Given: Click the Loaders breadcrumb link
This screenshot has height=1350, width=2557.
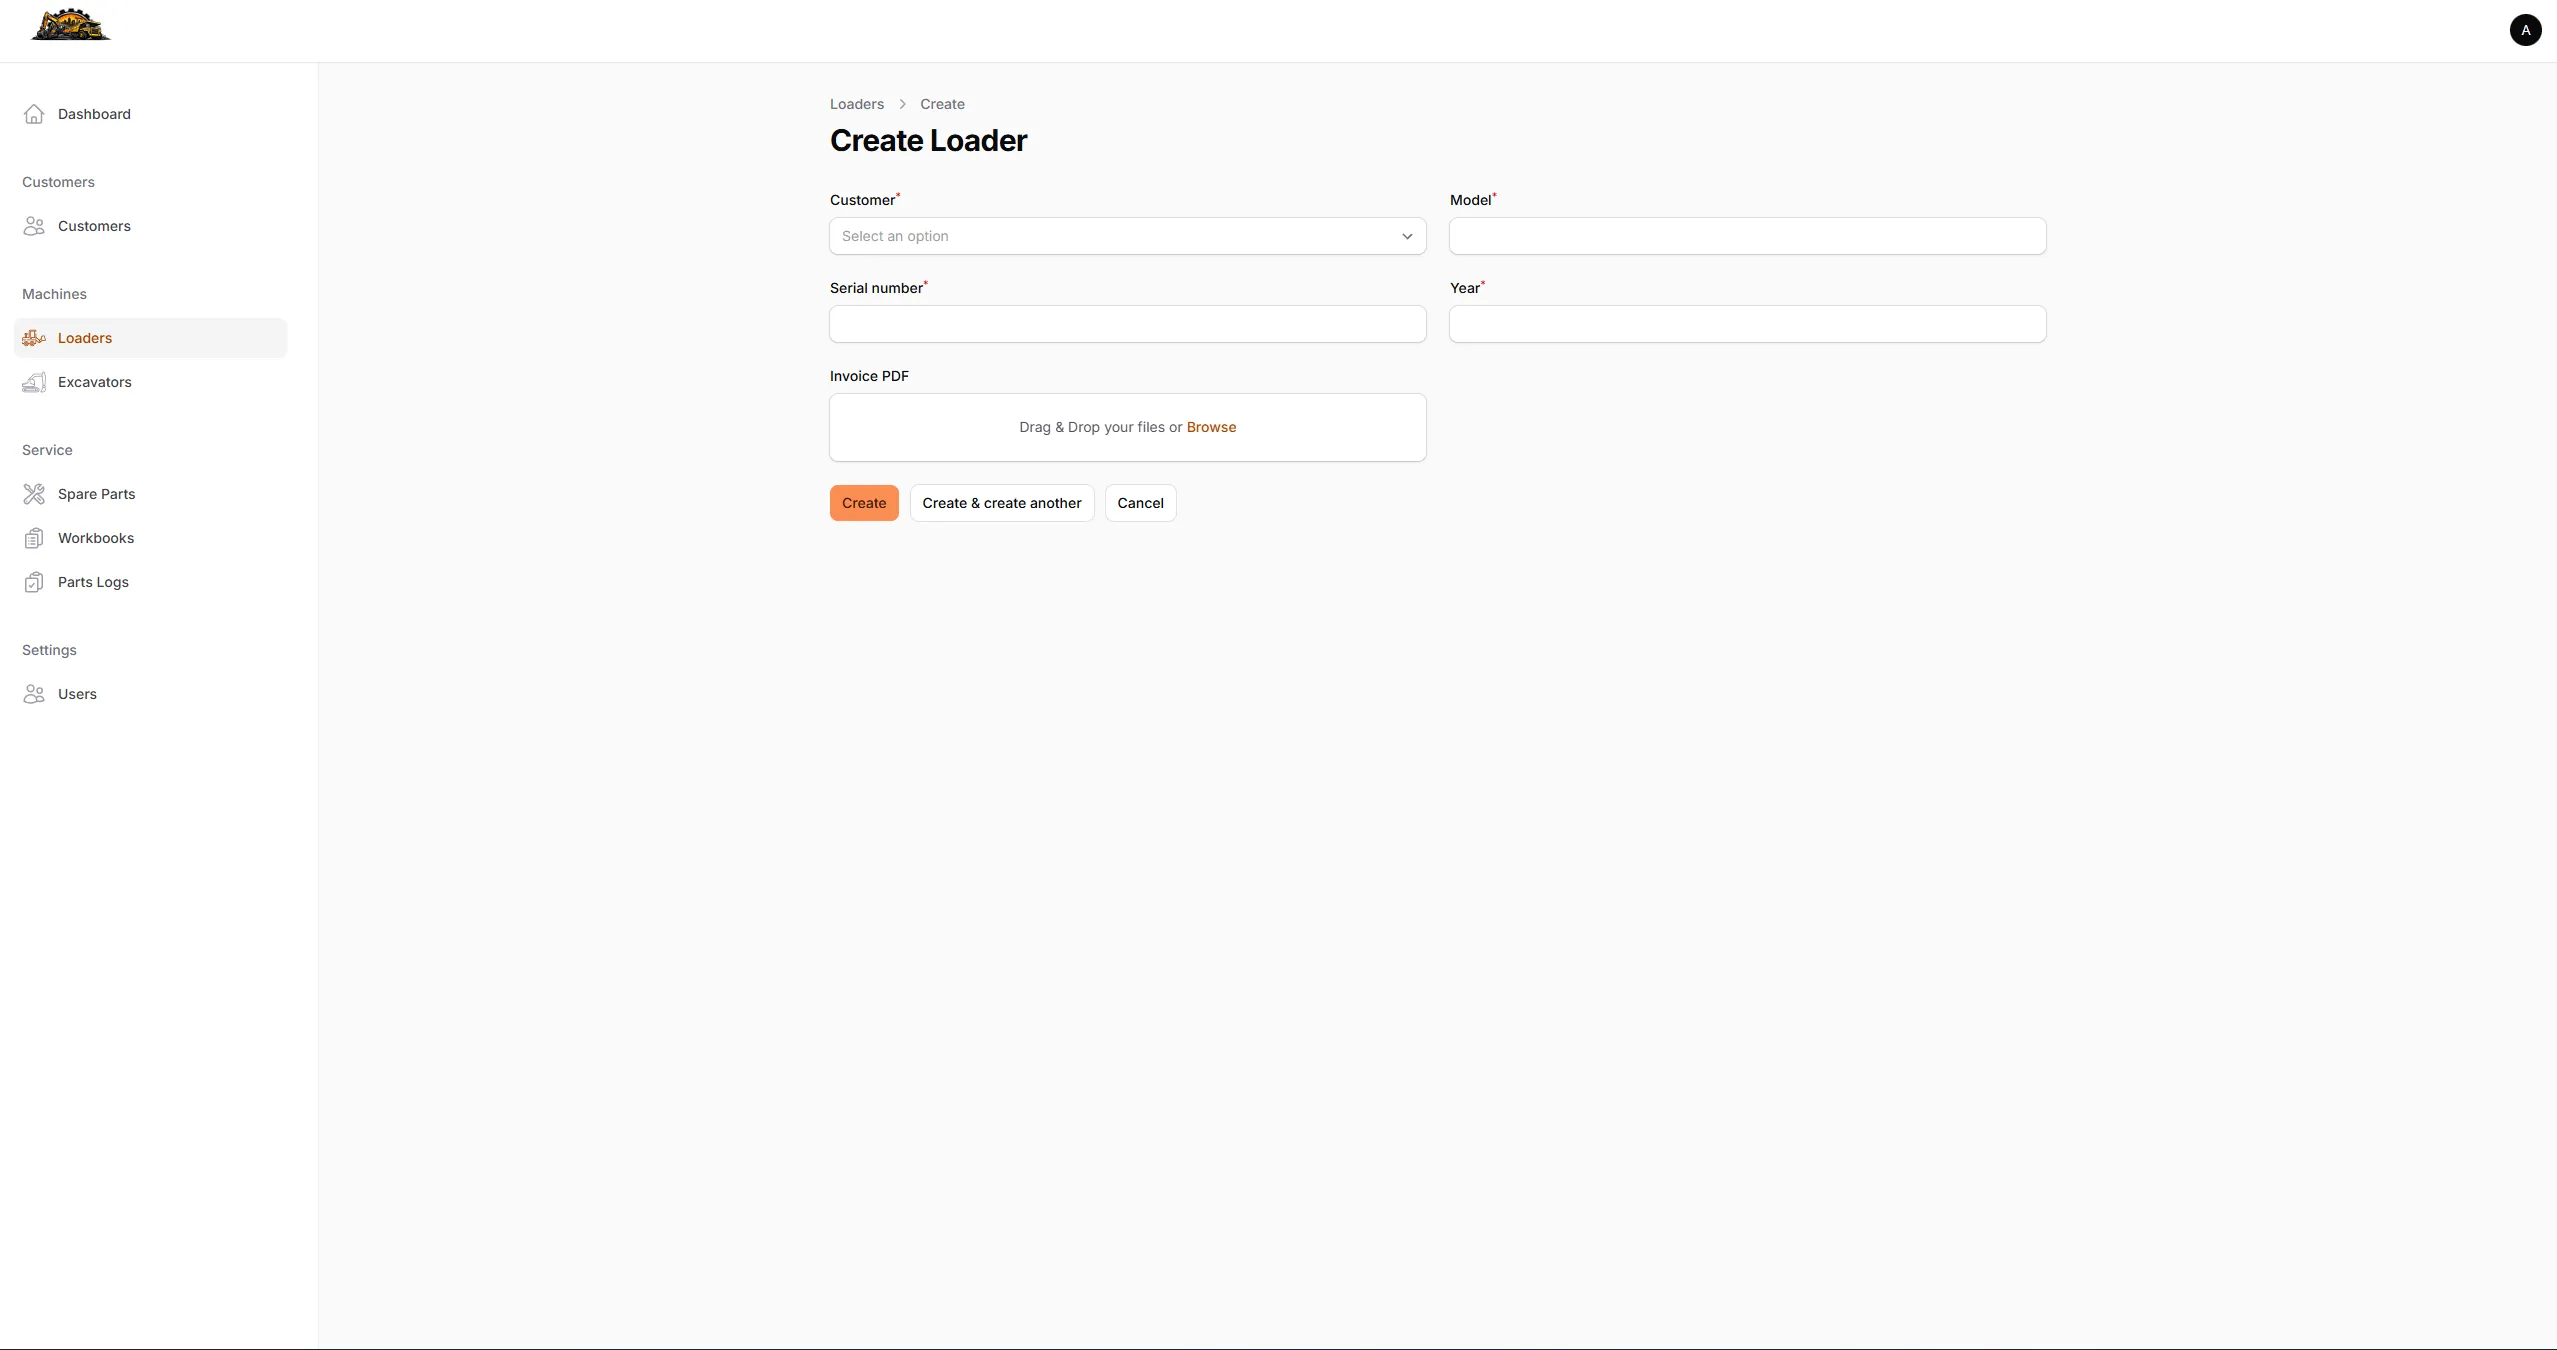Looking at the screenshot, I should tap(857, 104).
